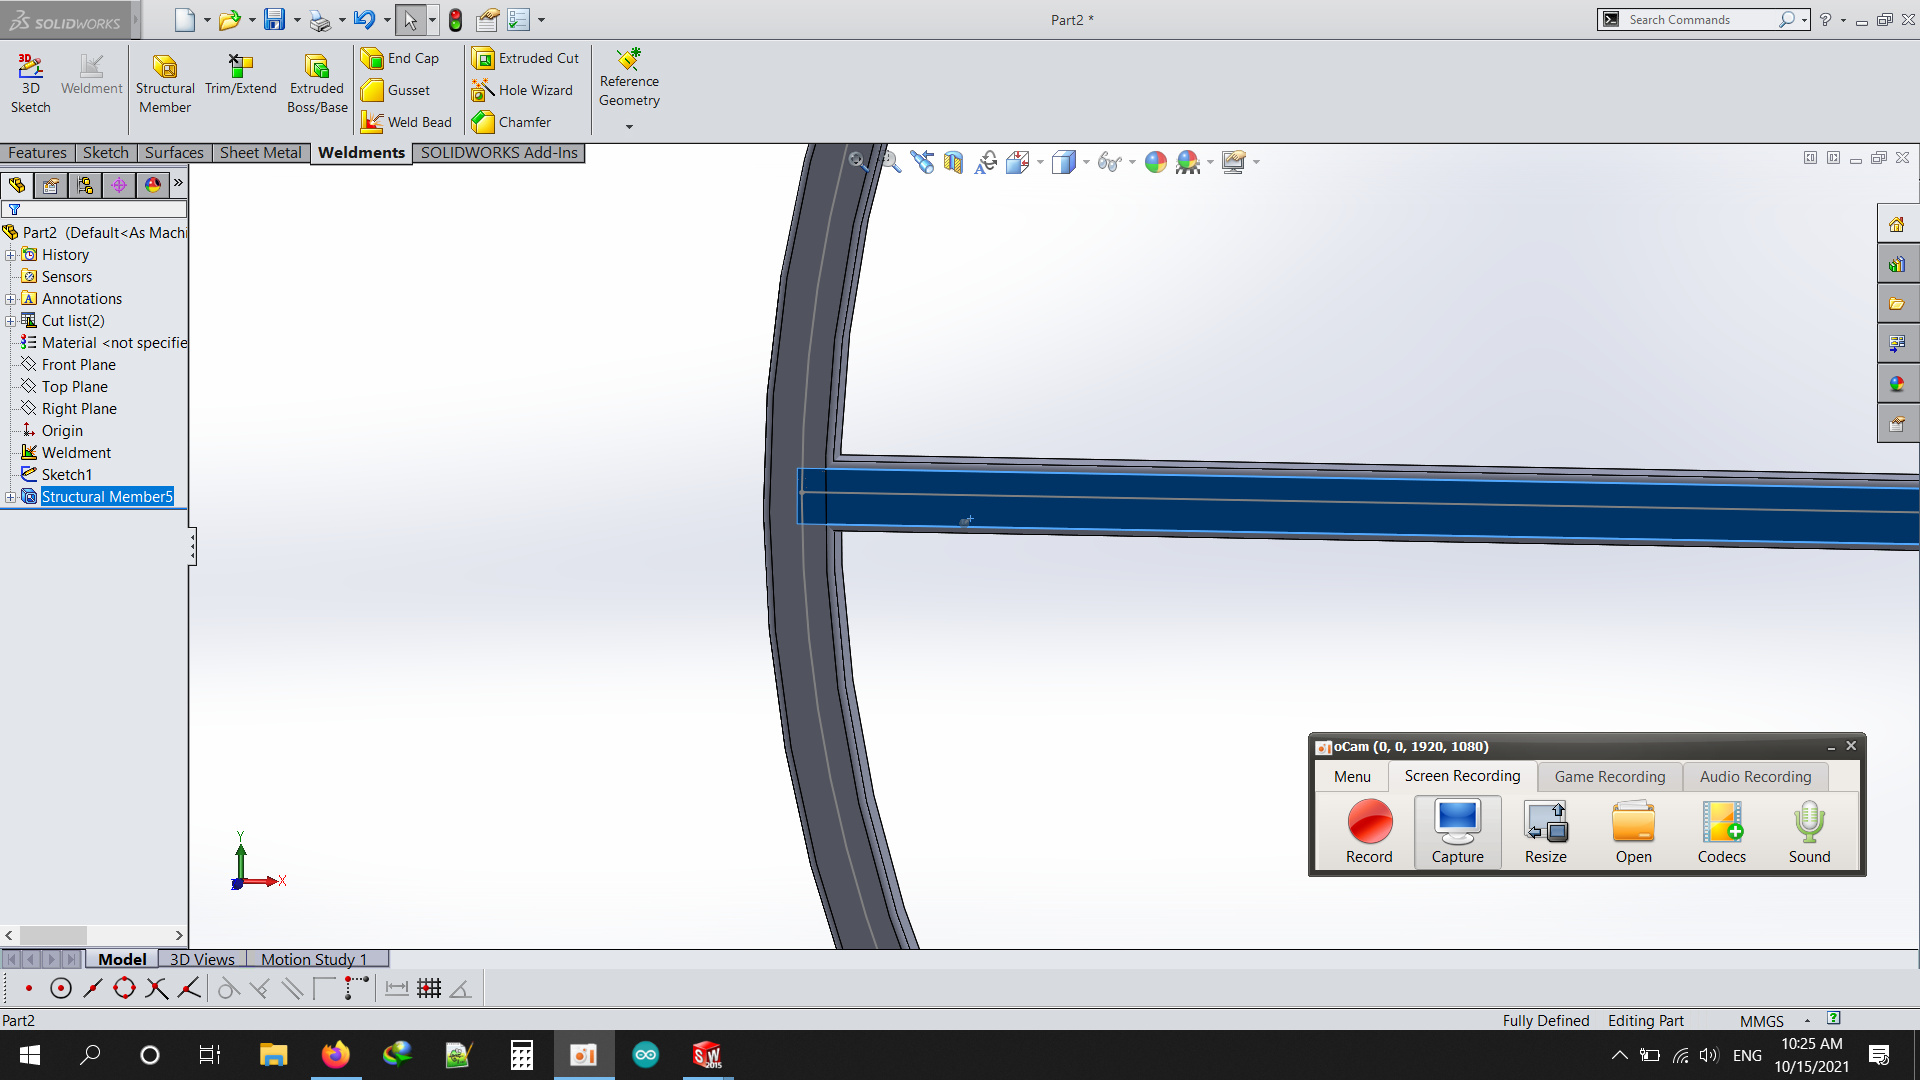1920x1080 pixels.
Task: Toggle Section View icon
Action: (x=953, y=162)
